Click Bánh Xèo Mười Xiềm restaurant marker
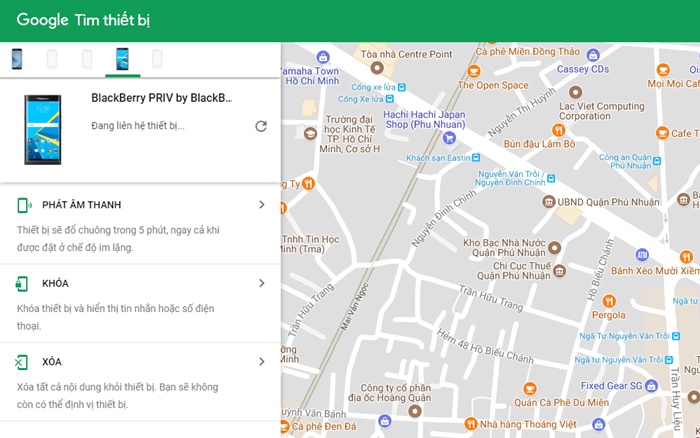 coord(687,257)
